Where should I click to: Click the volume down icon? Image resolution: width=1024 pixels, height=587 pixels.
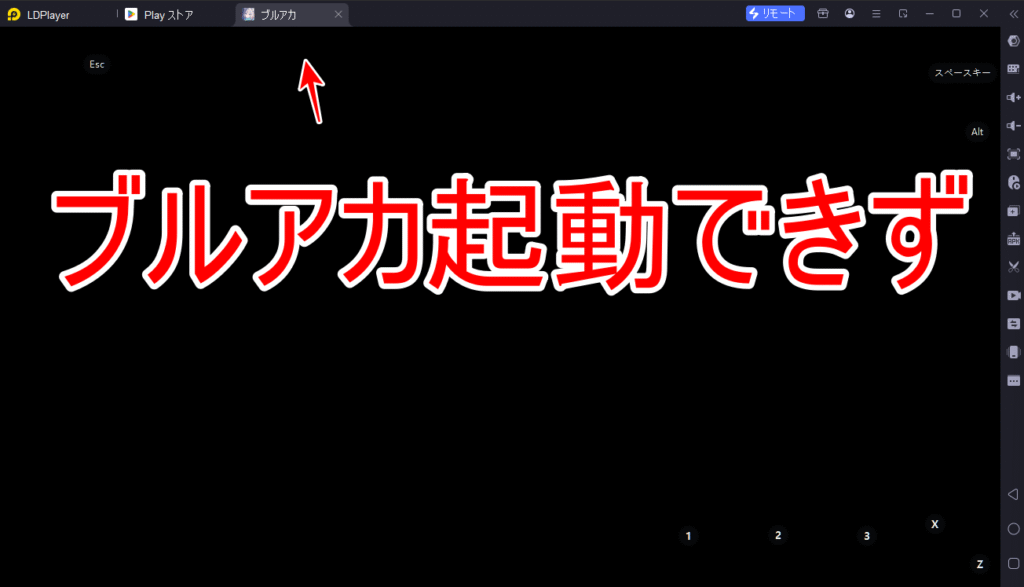[x=1014, y=125]
